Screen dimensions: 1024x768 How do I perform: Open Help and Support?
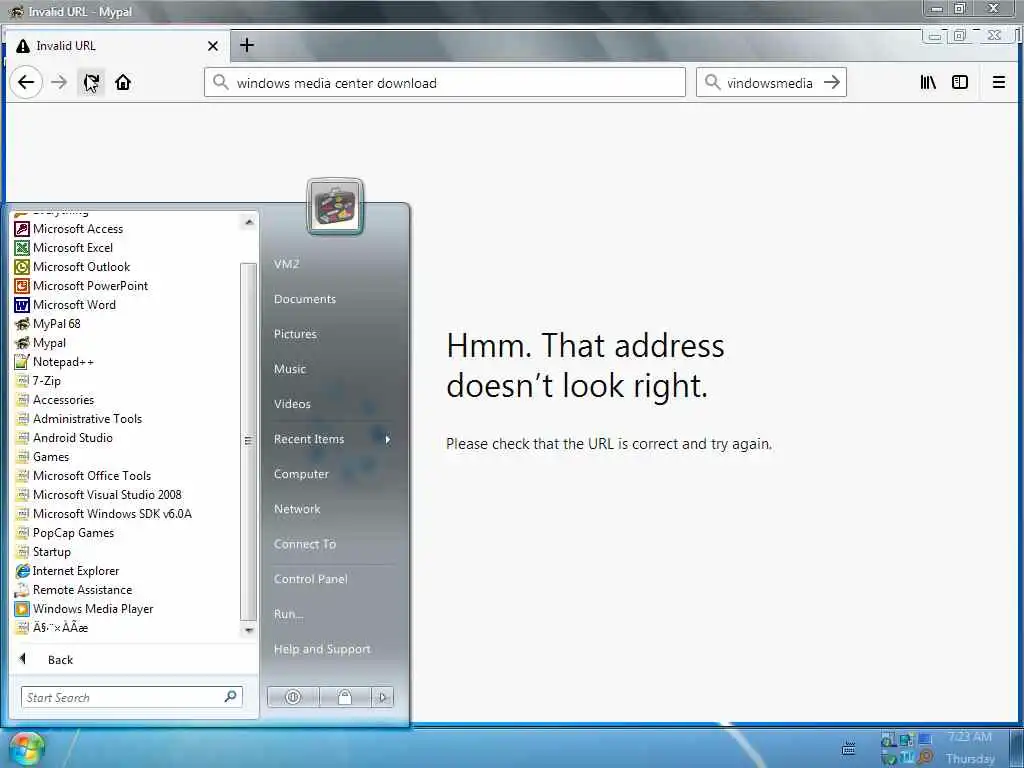click(322, 649)
